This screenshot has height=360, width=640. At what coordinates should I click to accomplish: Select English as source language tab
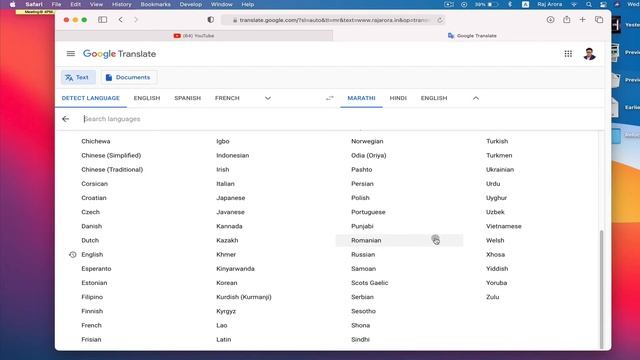[147, 98]
